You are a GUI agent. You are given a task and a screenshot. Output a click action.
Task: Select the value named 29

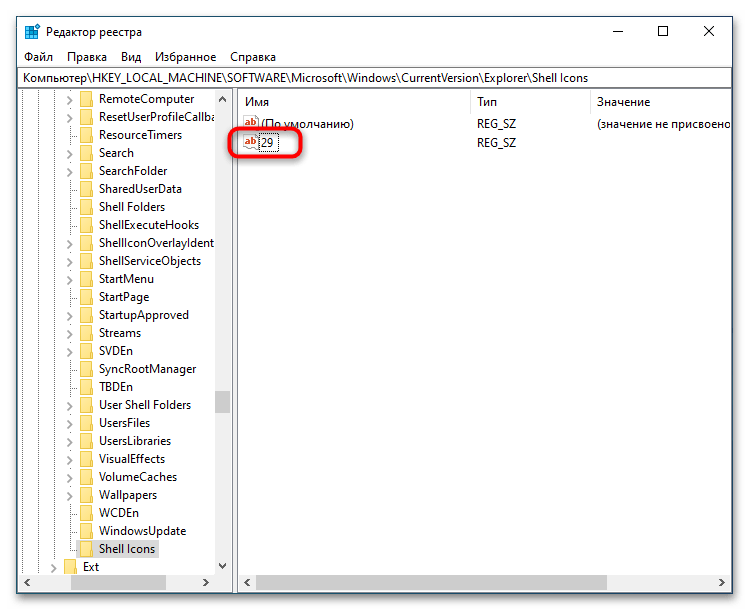pos(268,143)
